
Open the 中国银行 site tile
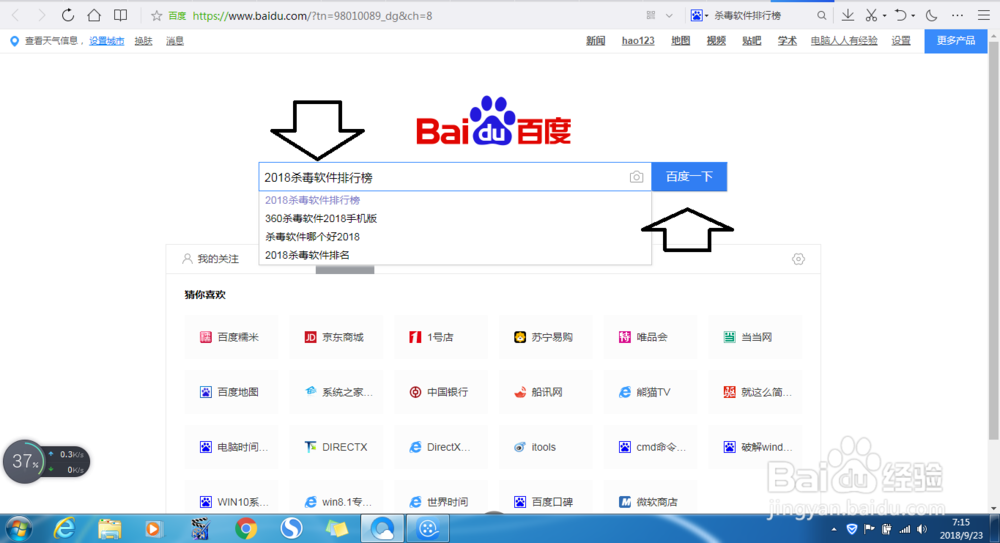pyautogui.click(x=440, y=392)
